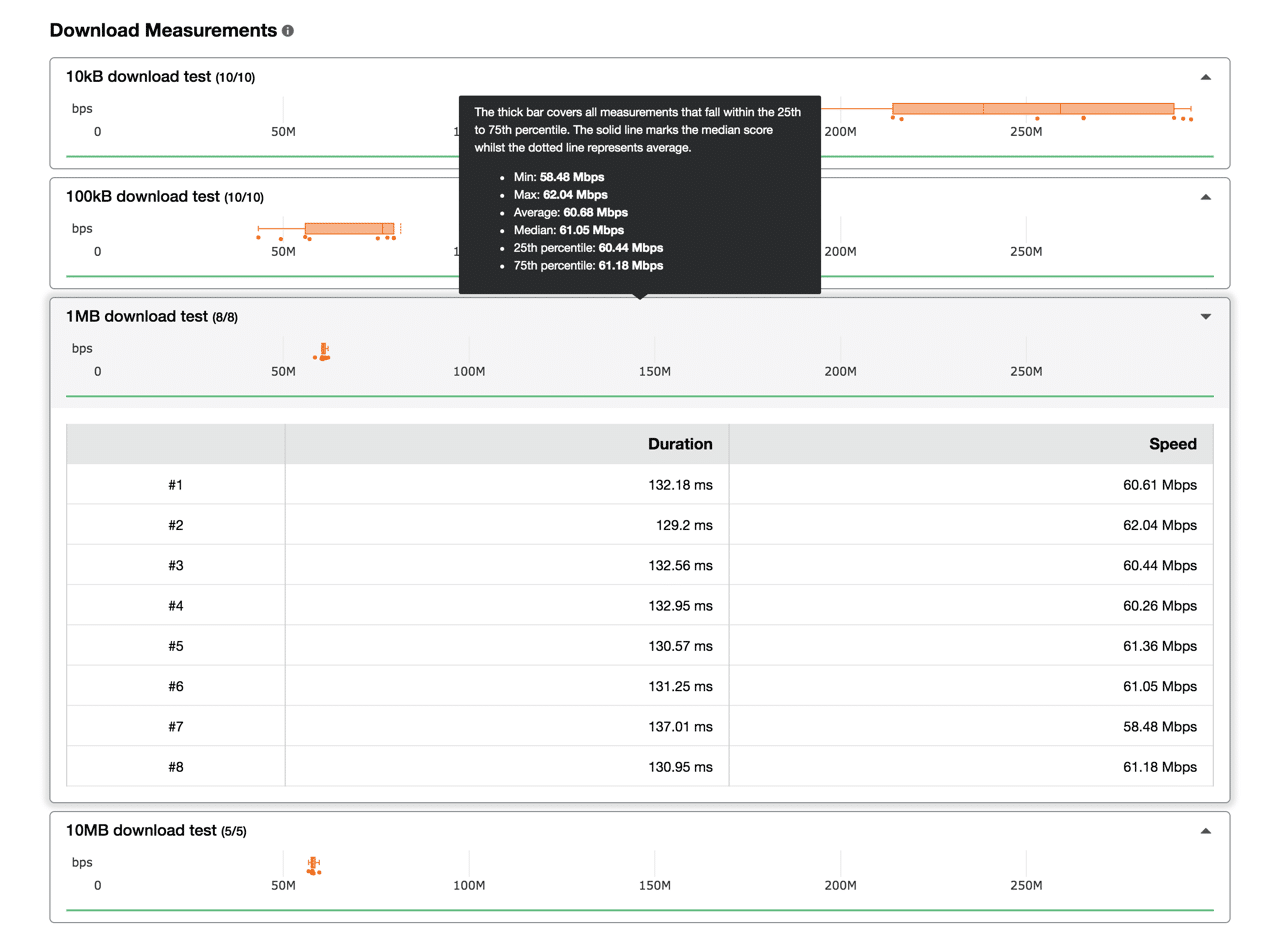Collapse the 10MB download test panel
The width and height of the screenshot is (1280, 944).
click(x=1205, y=829)
